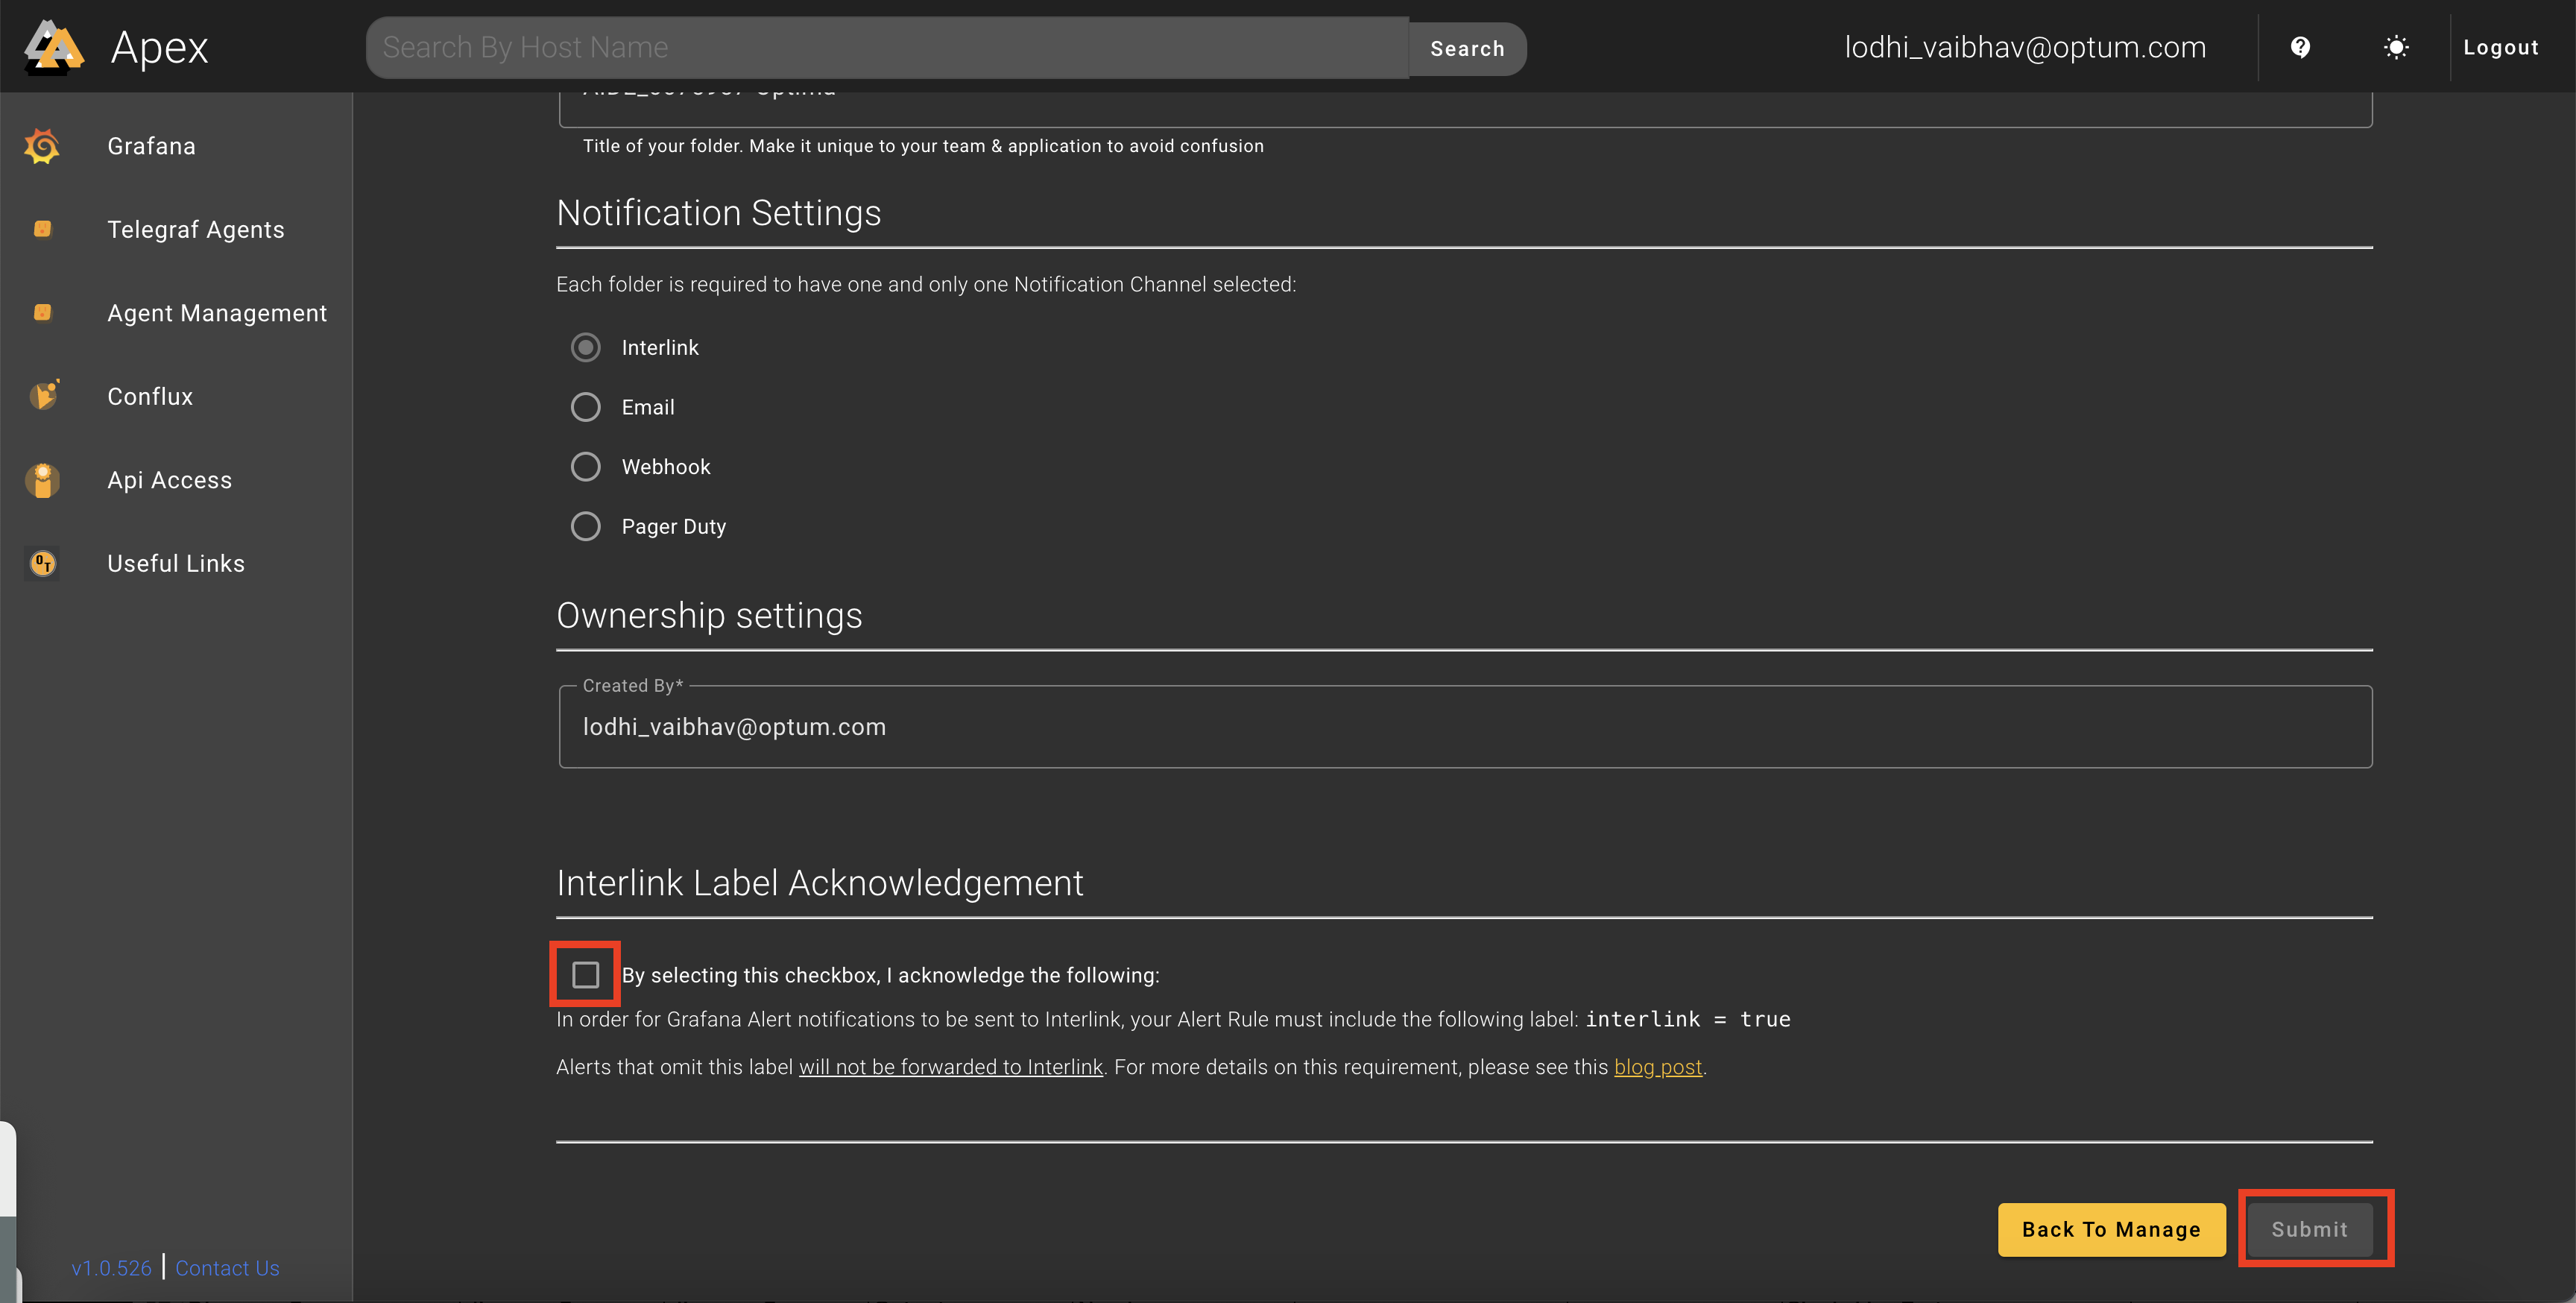The height and width of the screenshot is (1303, 2576).
Task: Open the help question mark icon
Action: click(2300, 47)
